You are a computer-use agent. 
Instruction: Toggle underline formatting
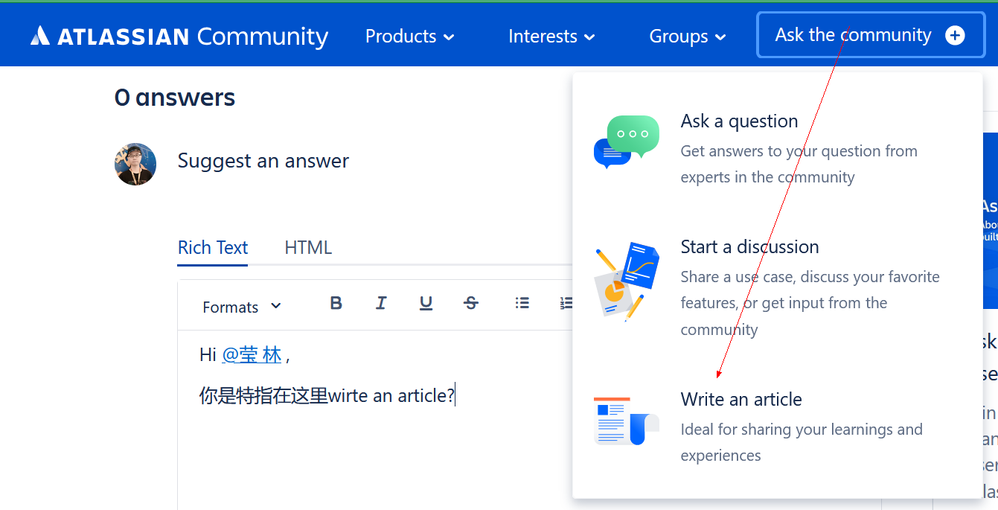point(426,303)
